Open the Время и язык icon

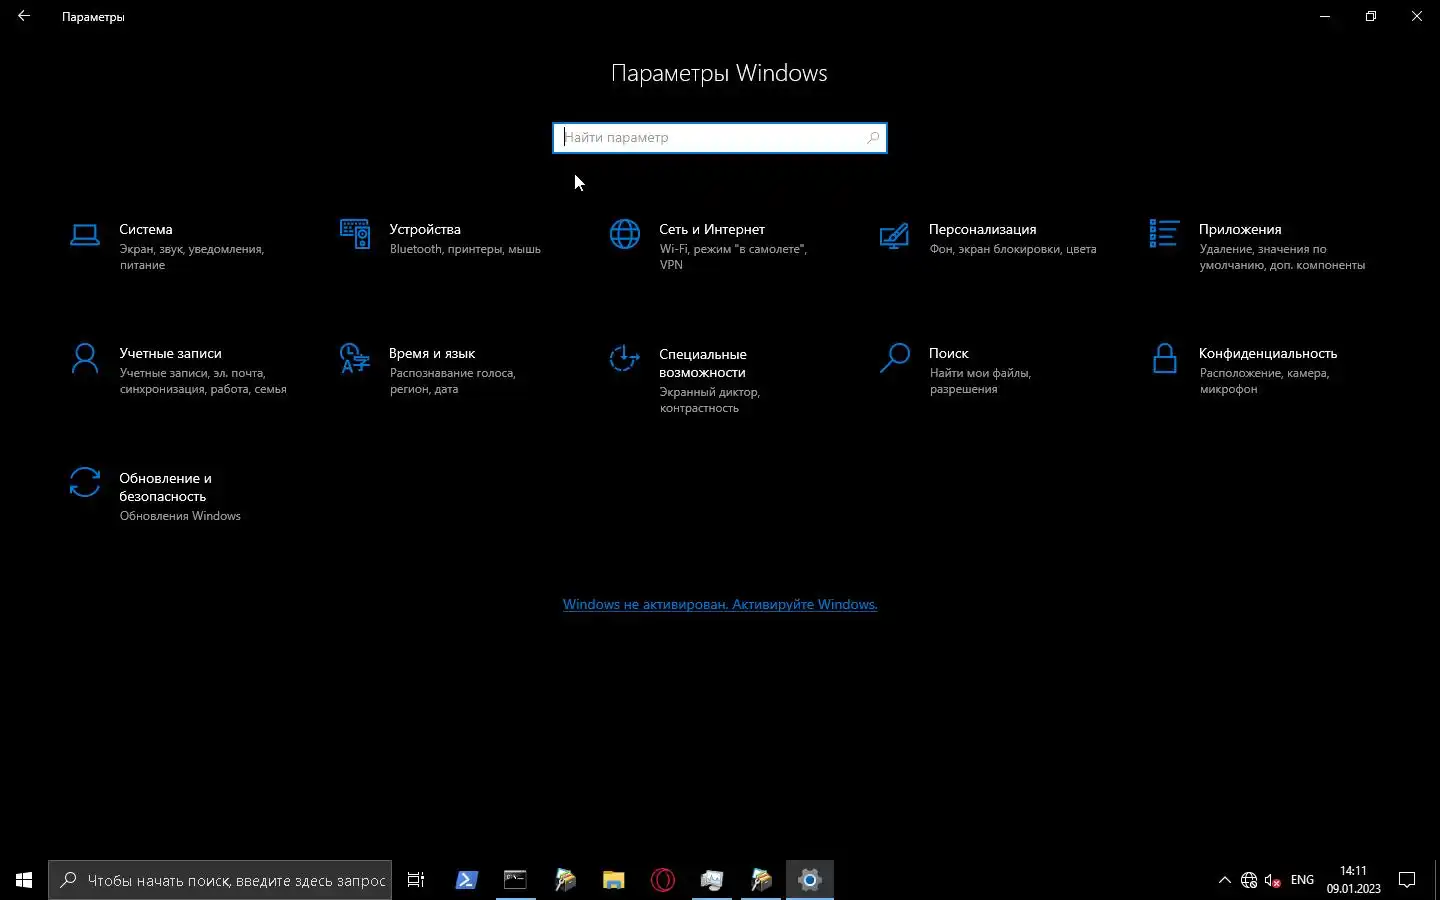[x=355, y=358]
